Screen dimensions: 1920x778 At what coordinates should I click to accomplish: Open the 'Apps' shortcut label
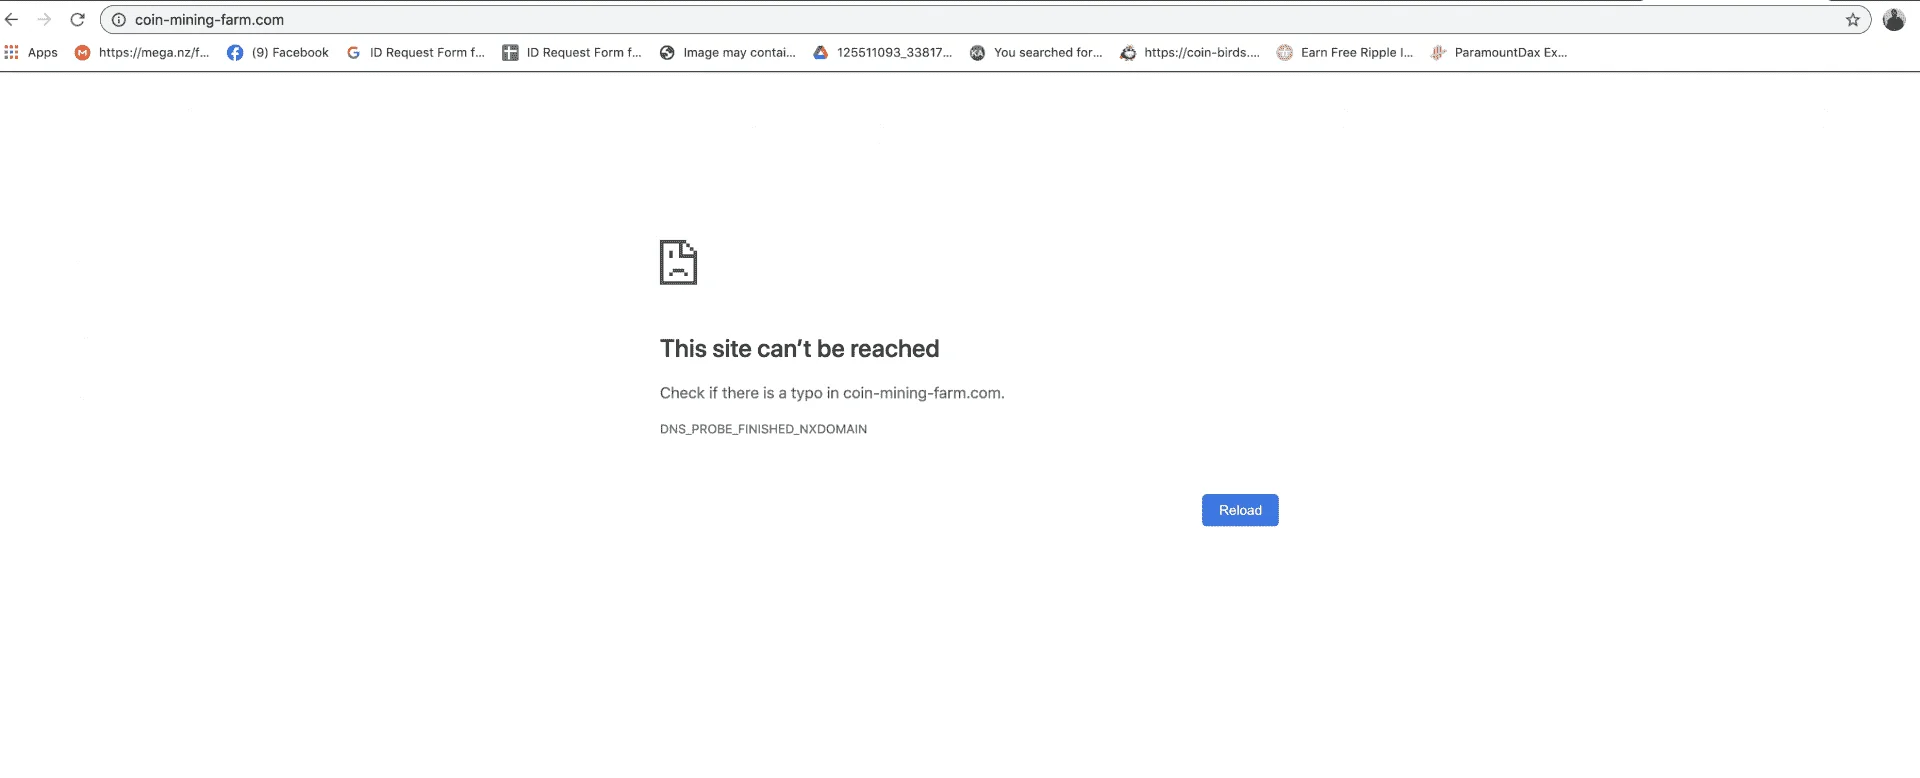pyautogui.click(x=43, y=53)
